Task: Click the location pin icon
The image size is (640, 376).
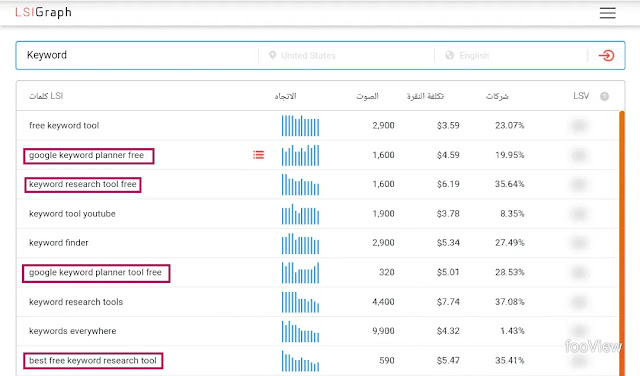Action: pos(272,55)
